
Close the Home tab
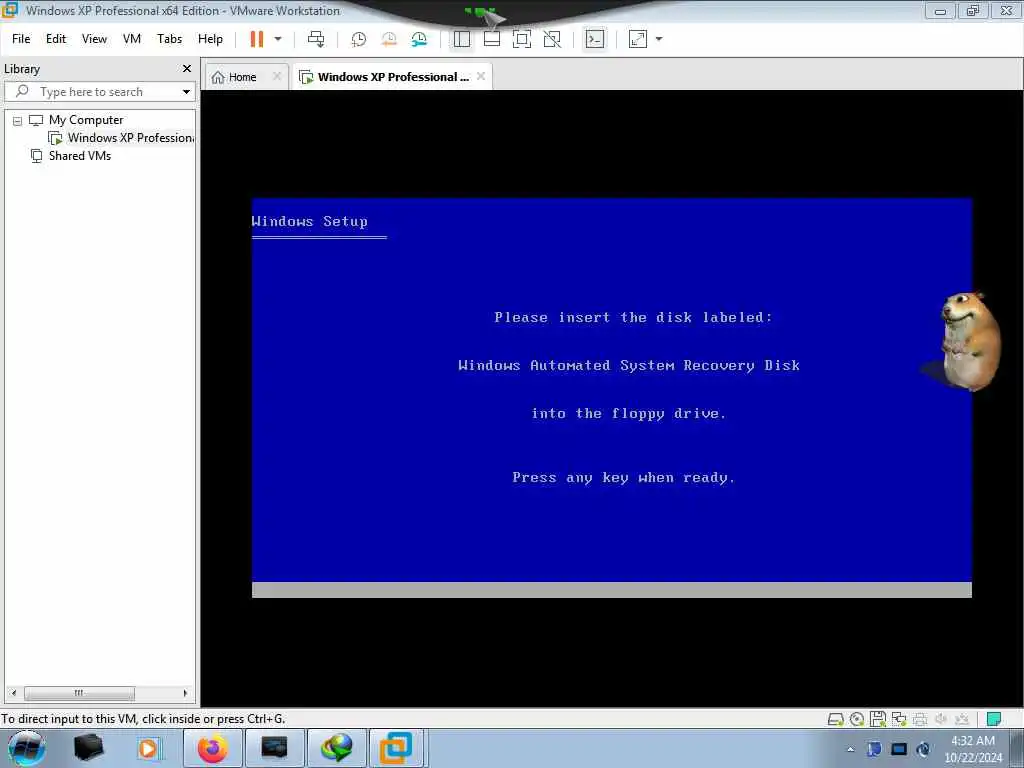point(277,76)
